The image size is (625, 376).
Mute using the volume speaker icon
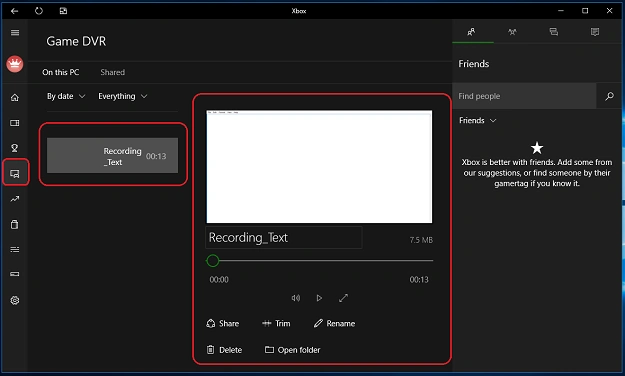pyautogui.click(x=296, y=298)
